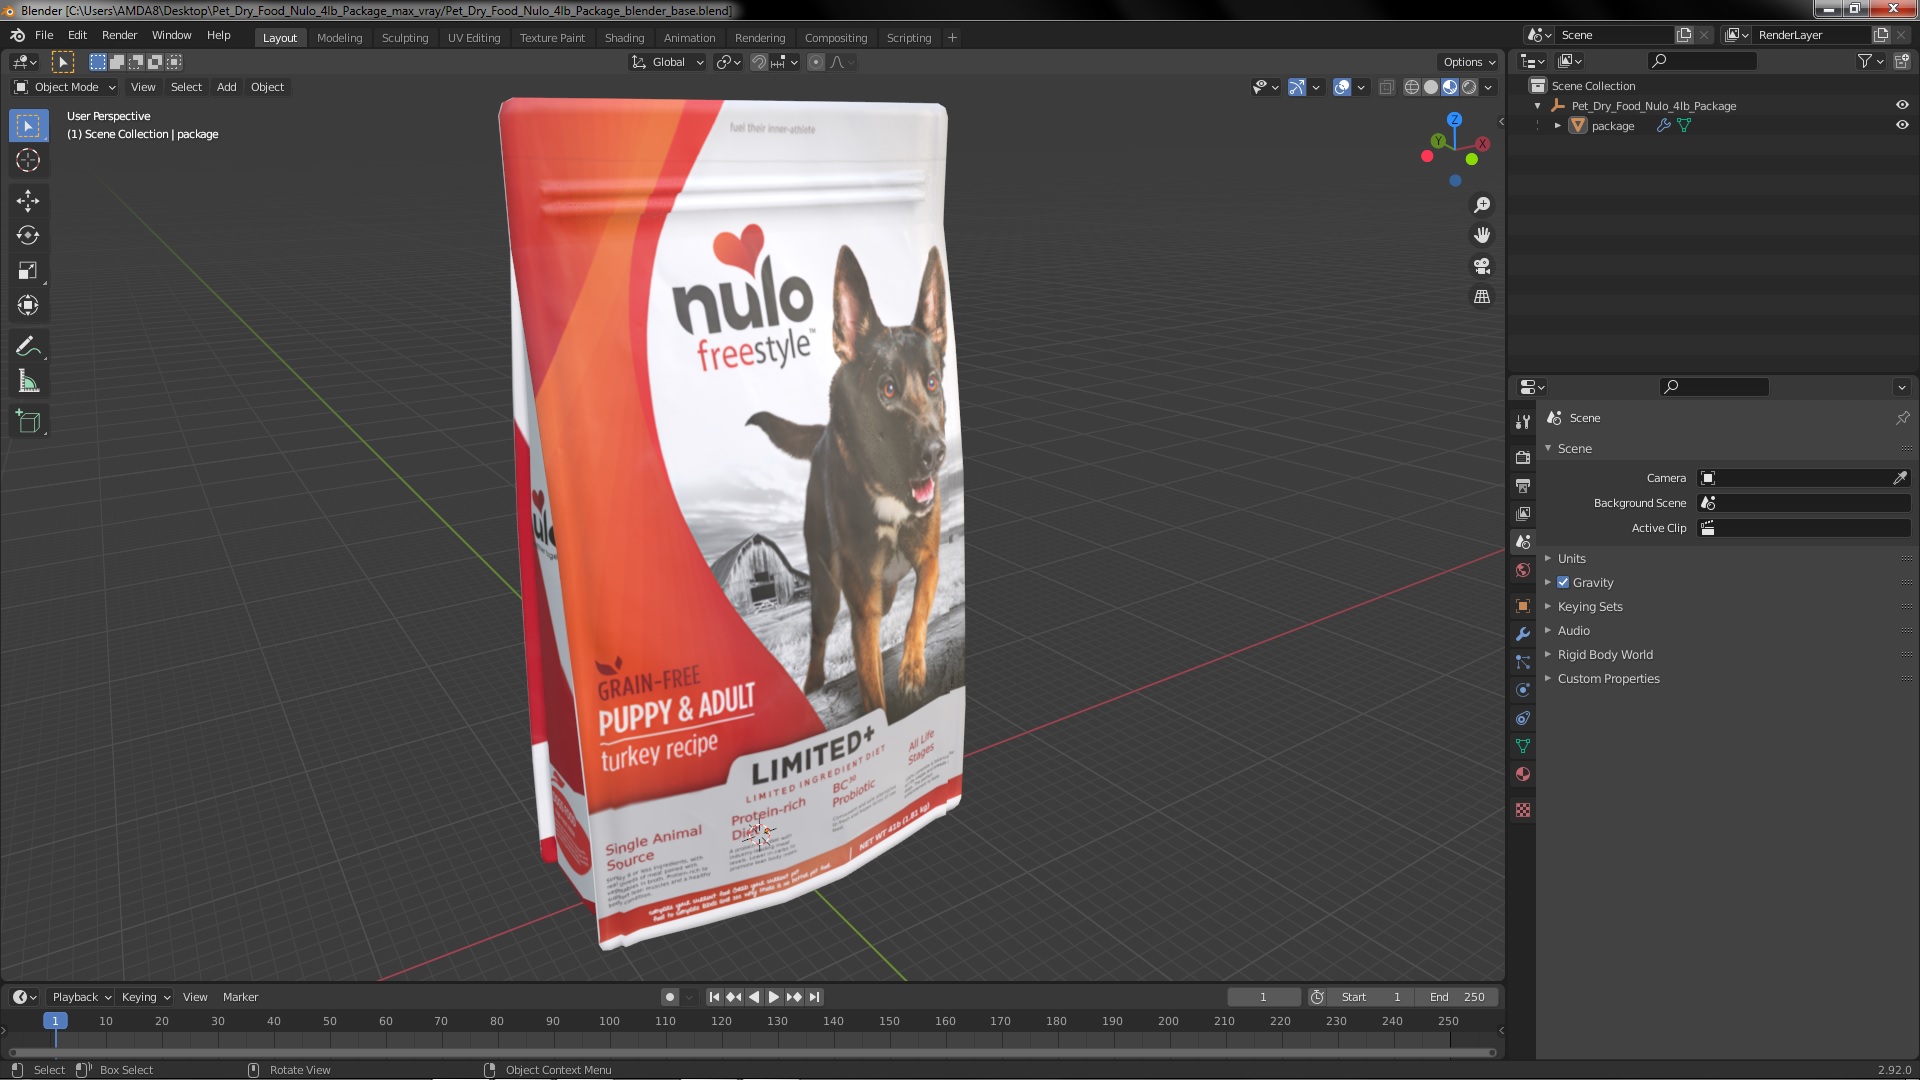1920x1080 pixels.
Task: Play the animation forward
Action: click(773, 997)
